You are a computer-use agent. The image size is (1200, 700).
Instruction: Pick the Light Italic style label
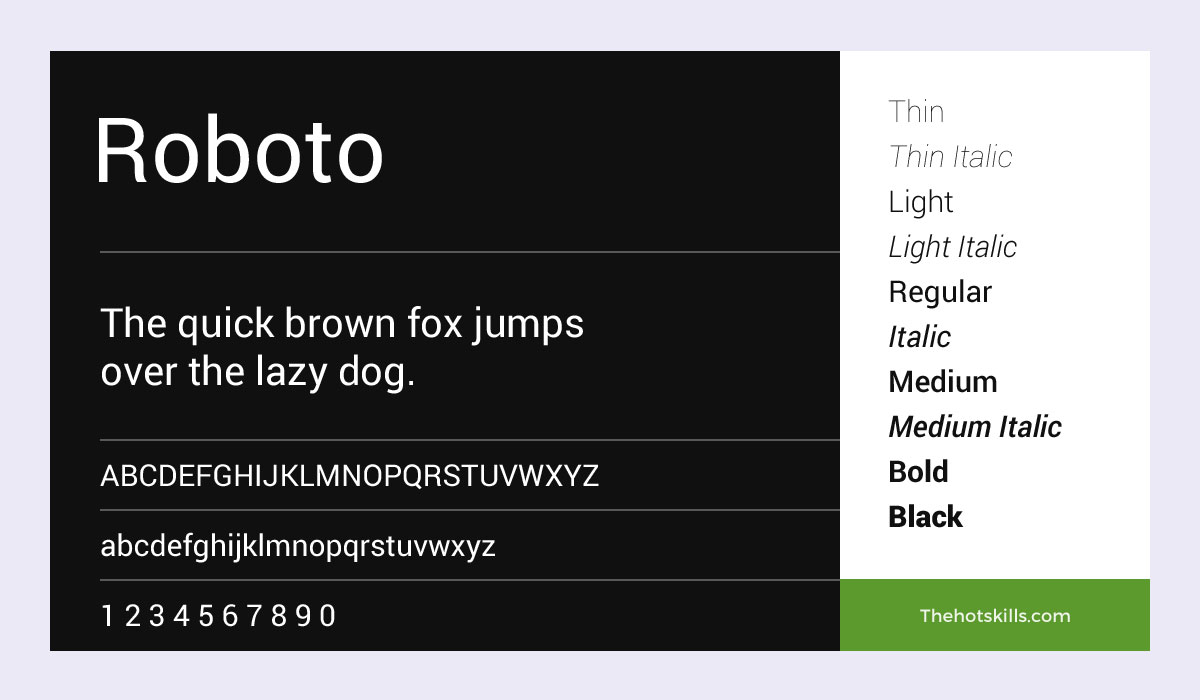(x=952, y=247)
